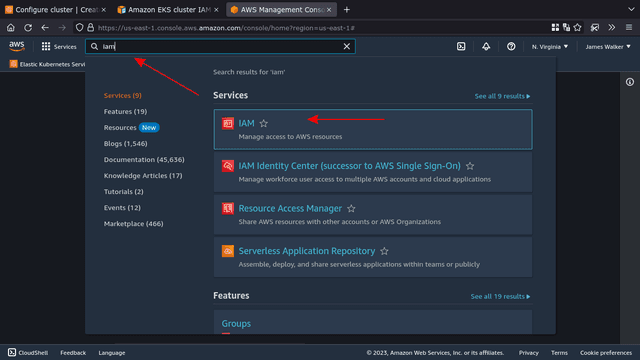640x360 pixels.
Task: List all tabs dropdown arrow
Action: [631, 9]
